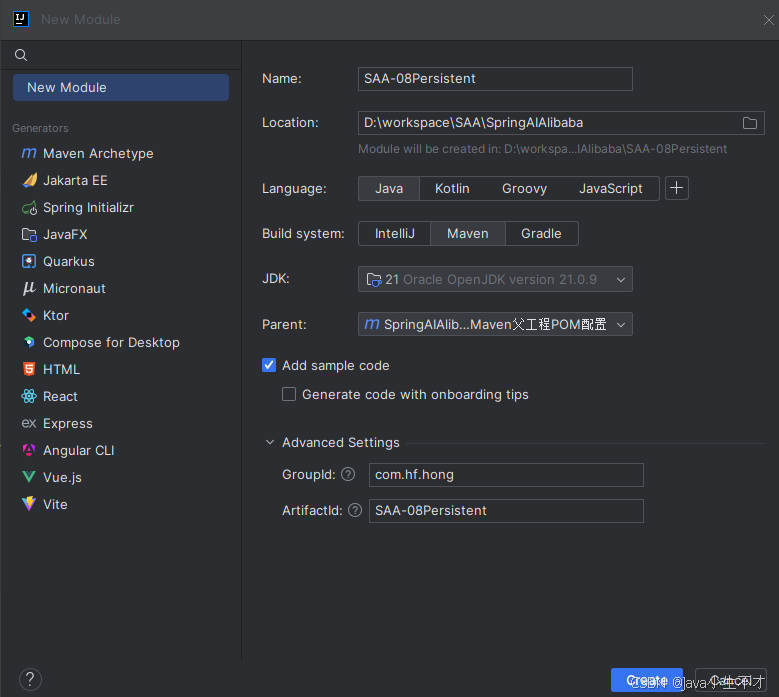Select IntelliJ build system
Image resolution: width=779 pixels, height=697 pixels.
pyautogui.click(x=394, y=233)
